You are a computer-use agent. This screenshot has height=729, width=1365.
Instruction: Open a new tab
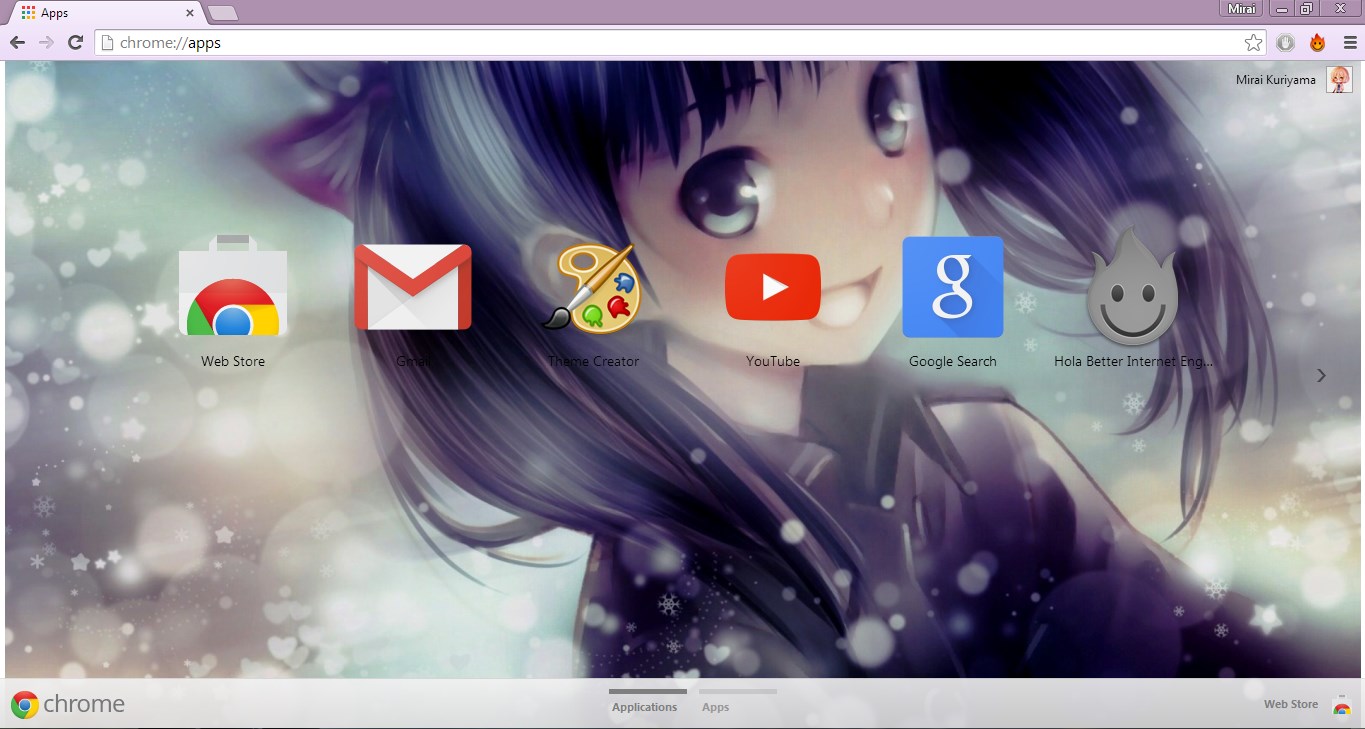223,13
